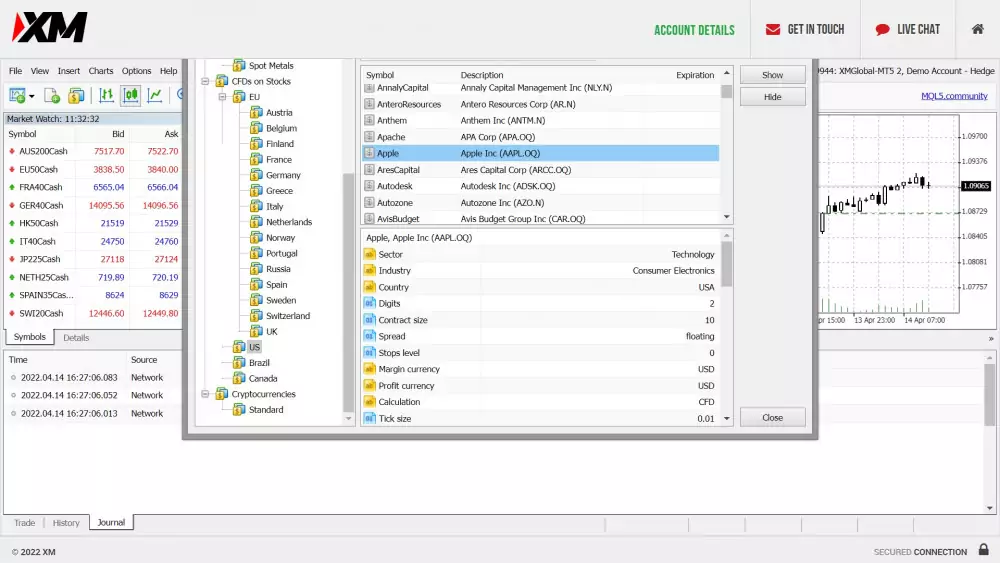The image size is (1000, 563).
Task: Open the Help menu
Action: pos(168,71)
